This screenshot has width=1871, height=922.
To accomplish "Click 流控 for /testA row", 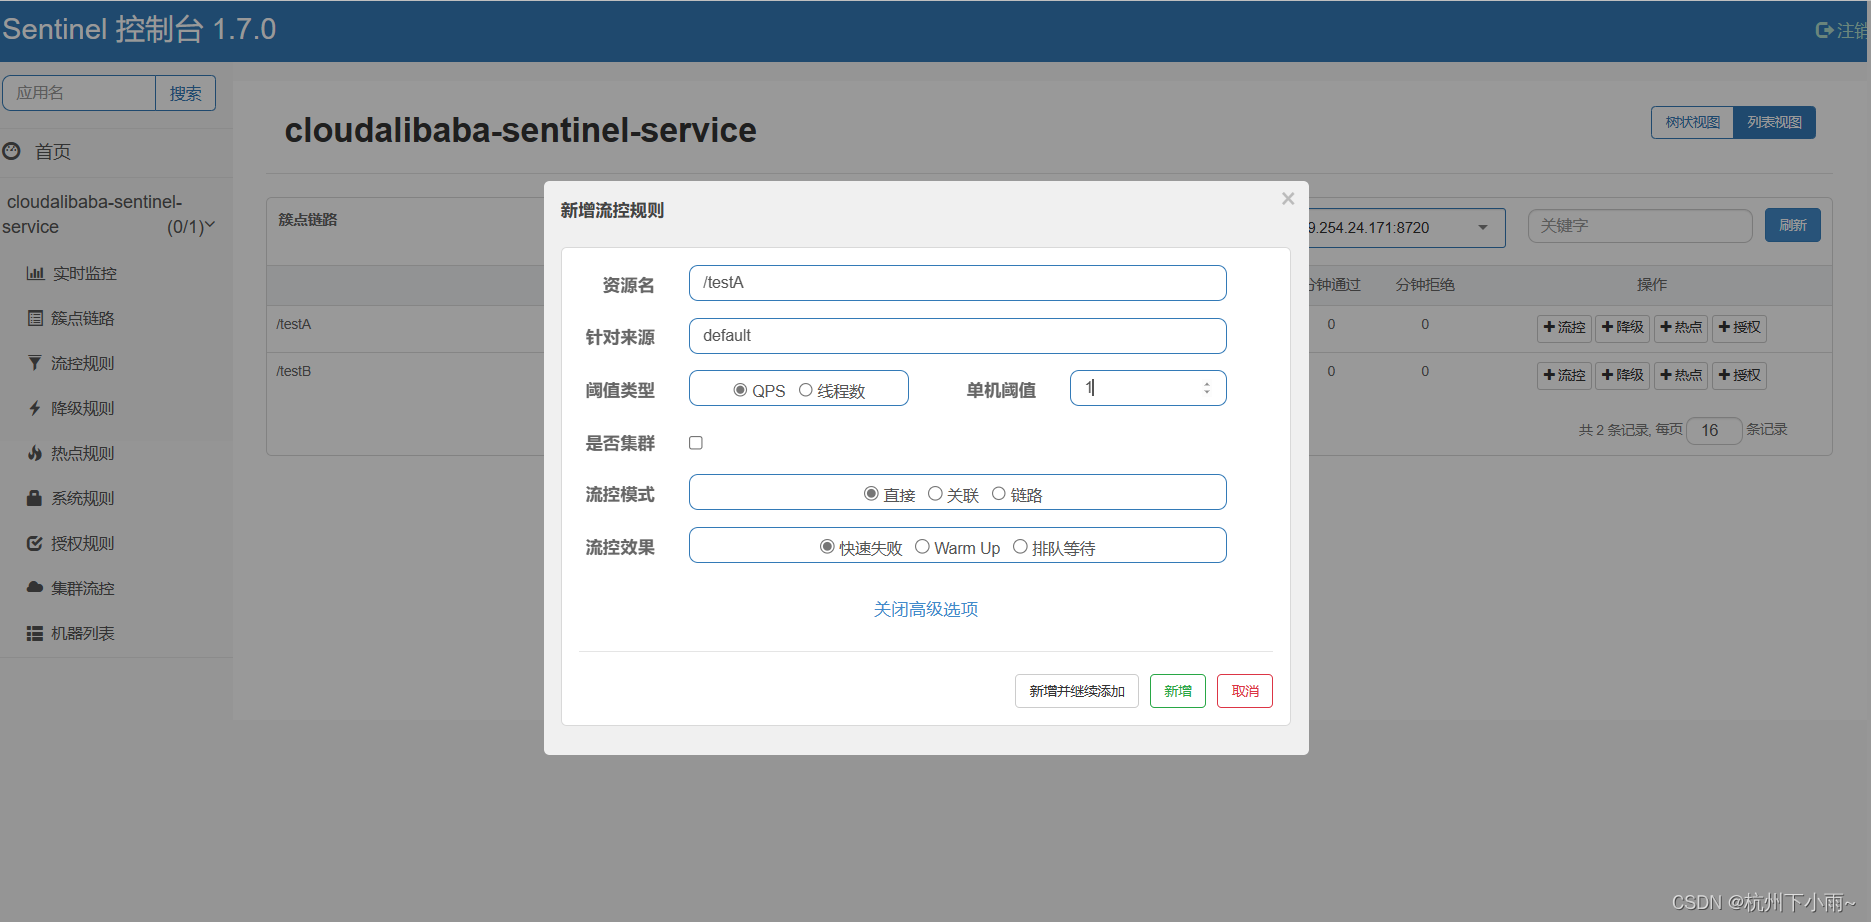I will tap(1564, 327).
